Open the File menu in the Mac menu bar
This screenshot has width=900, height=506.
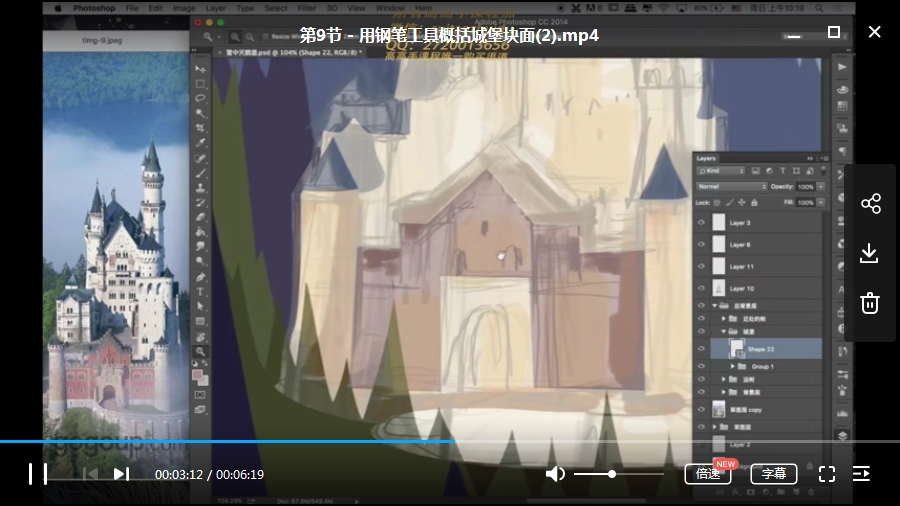click(132, 8)
